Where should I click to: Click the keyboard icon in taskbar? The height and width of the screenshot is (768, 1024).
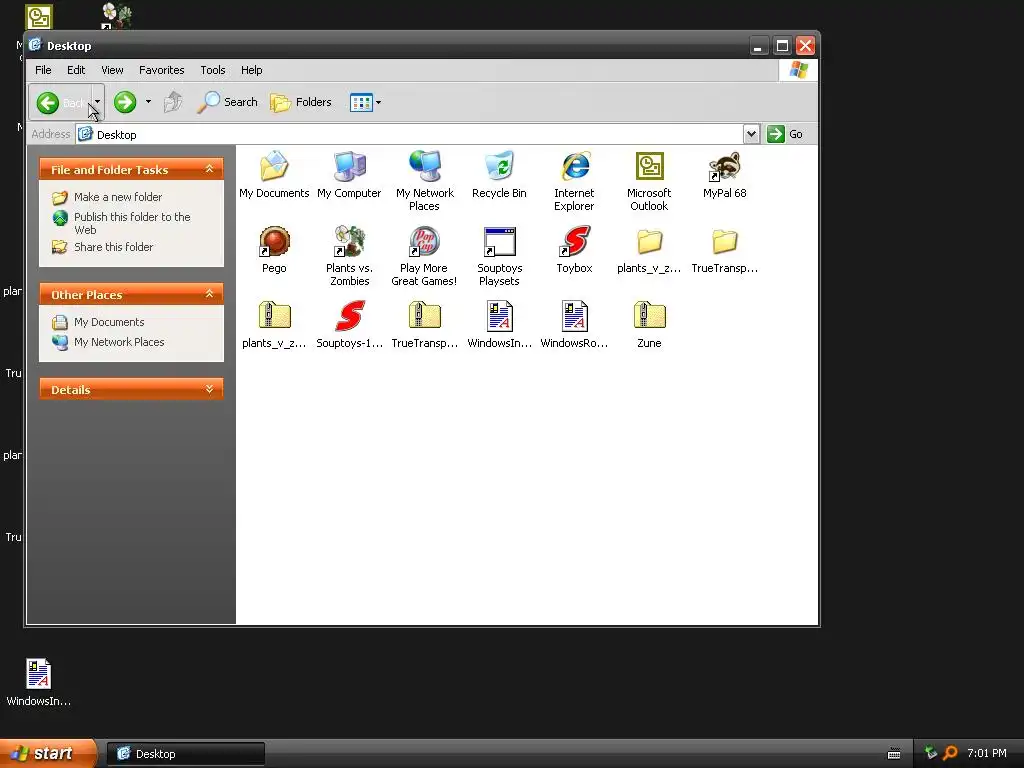click(894, 754)
